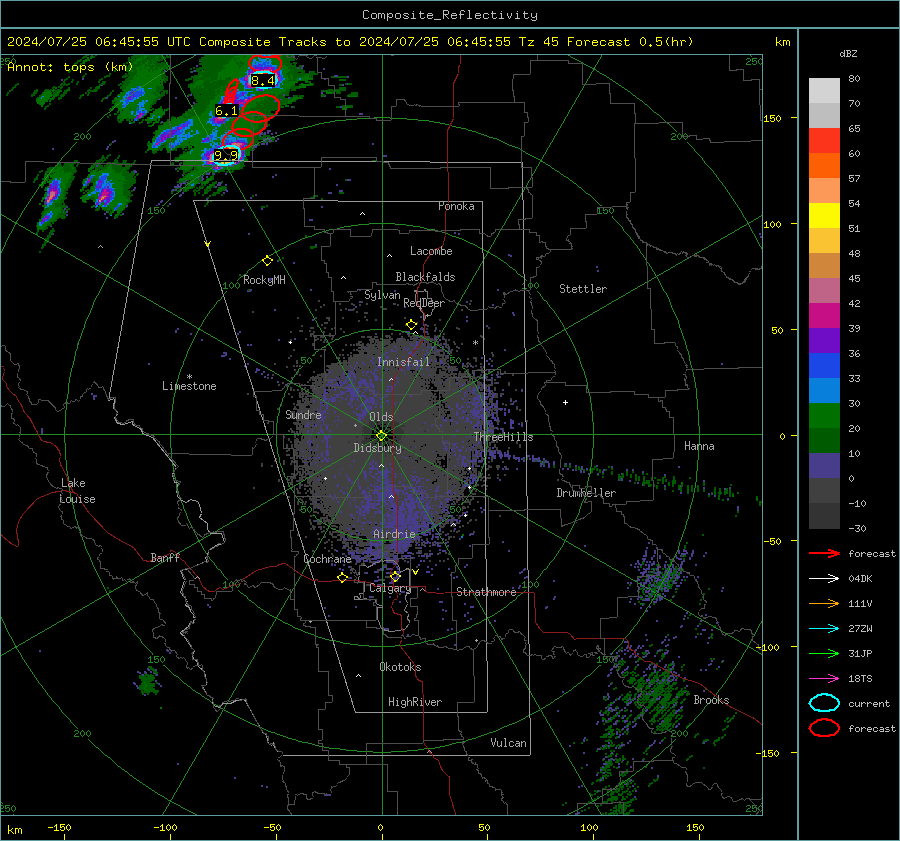Click the yellow diamond marker beside RockyMH
Viewport: 900px width, 841px height.
(x=267, y=261)
